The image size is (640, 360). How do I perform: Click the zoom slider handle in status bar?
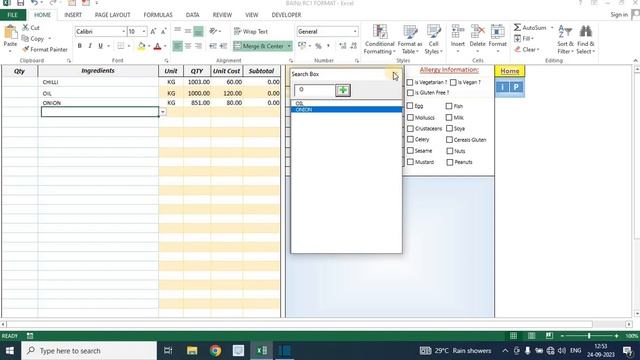[589, 336]
